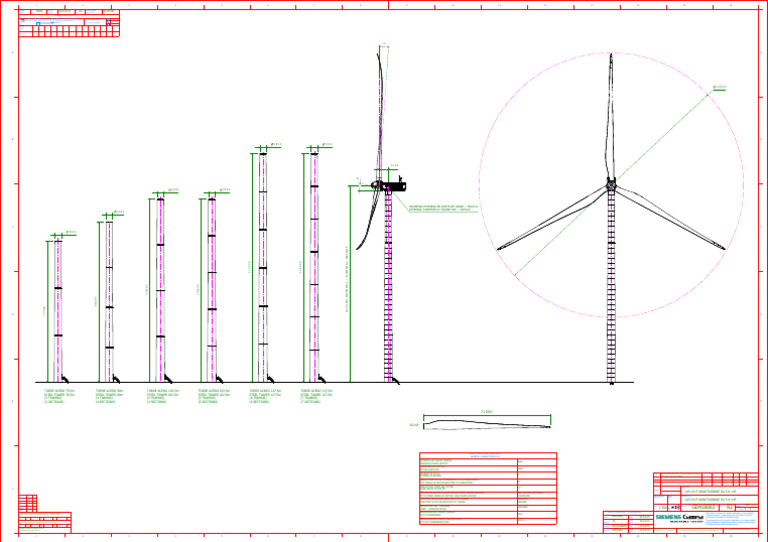Click the stamp block in top-left corner
Viewport: 768px width, 542px height.
click(69, 23)
